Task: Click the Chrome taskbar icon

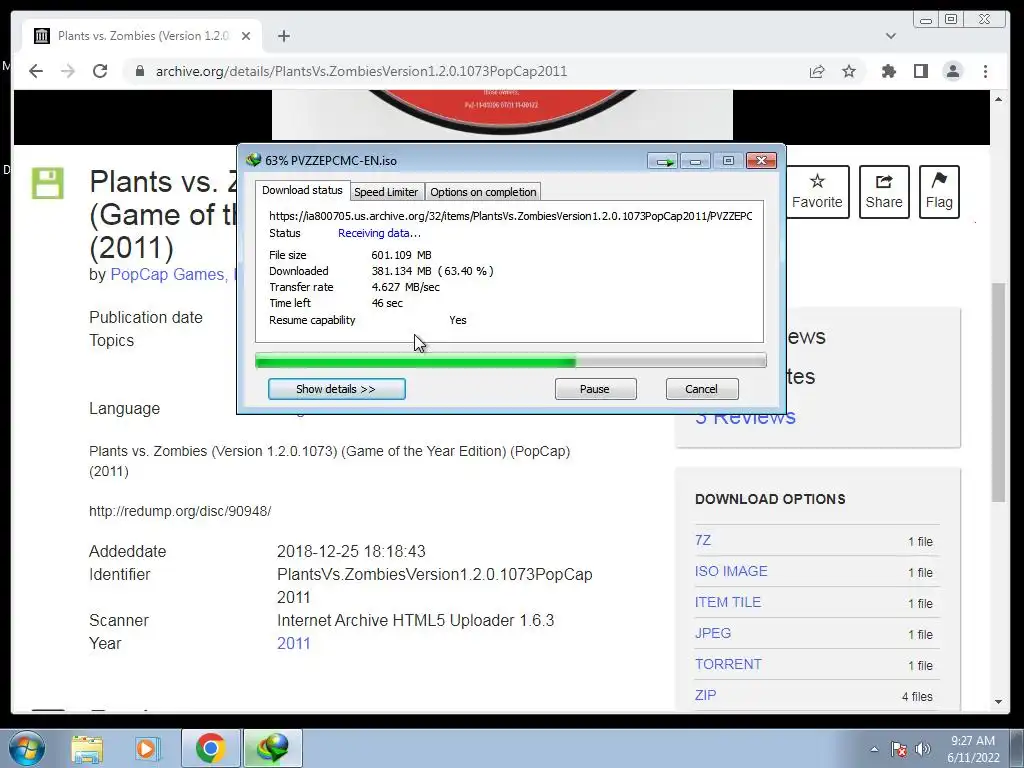Action: coord(210,748)
